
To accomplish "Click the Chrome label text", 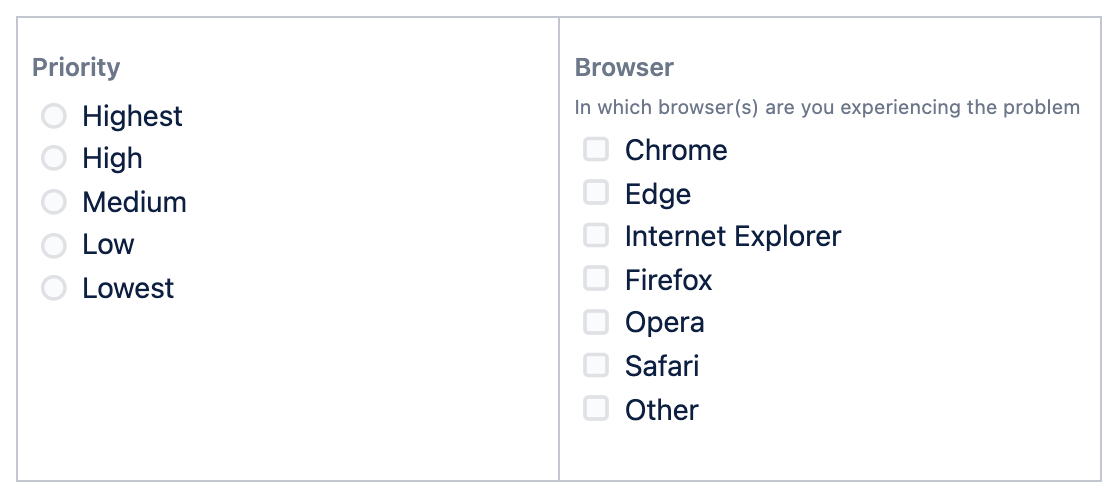I will (676, 150).
